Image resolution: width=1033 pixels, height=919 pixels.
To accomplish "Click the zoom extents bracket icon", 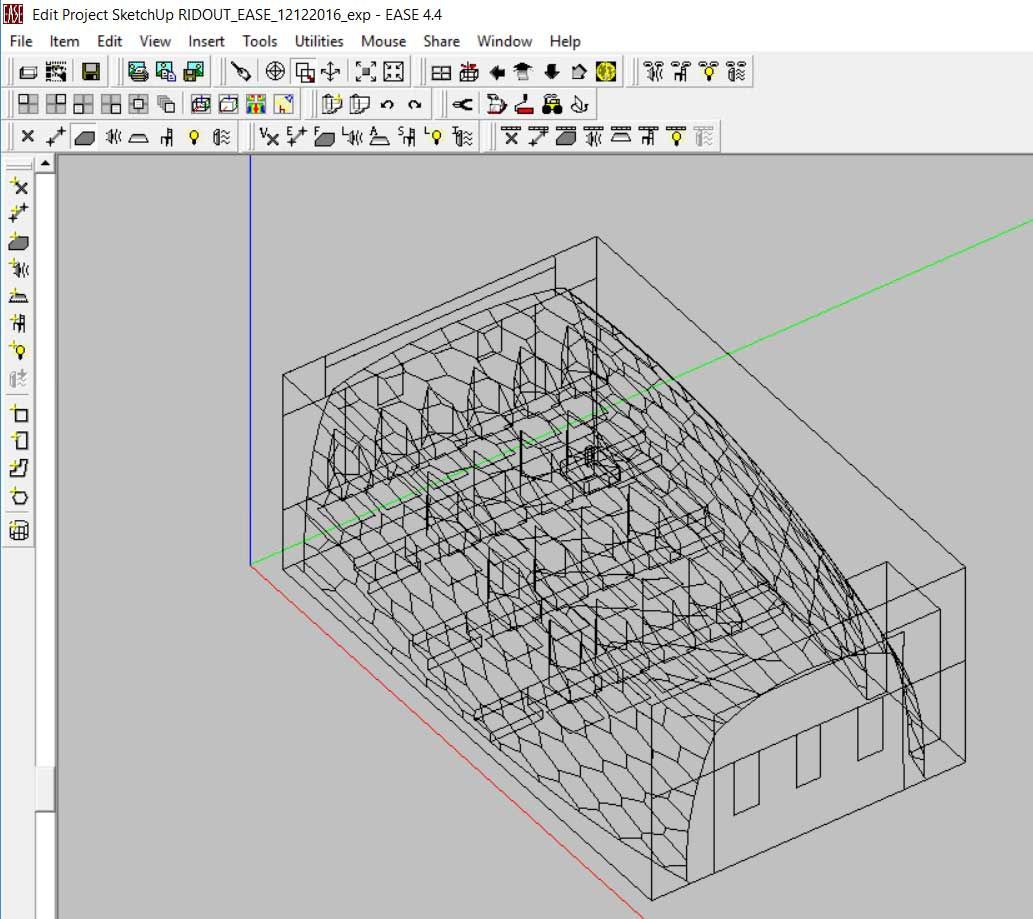I will [x=366, y=71].
